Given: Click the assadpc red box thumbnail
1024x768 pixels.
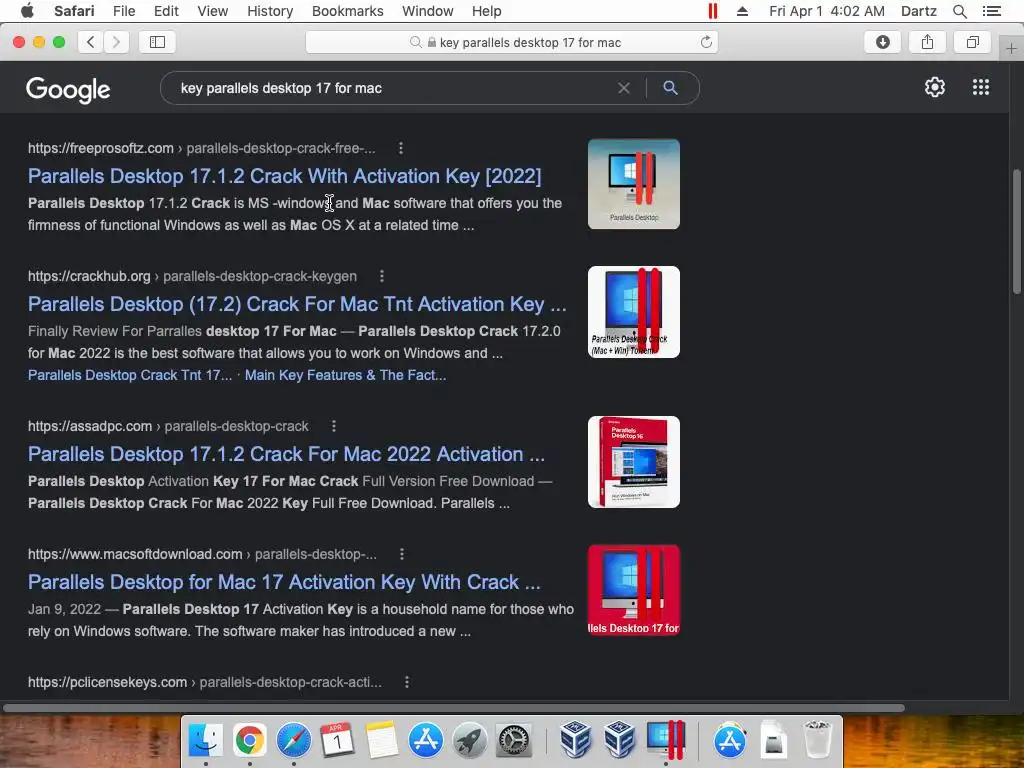Looking at the screenshot, I should (633, 462).
